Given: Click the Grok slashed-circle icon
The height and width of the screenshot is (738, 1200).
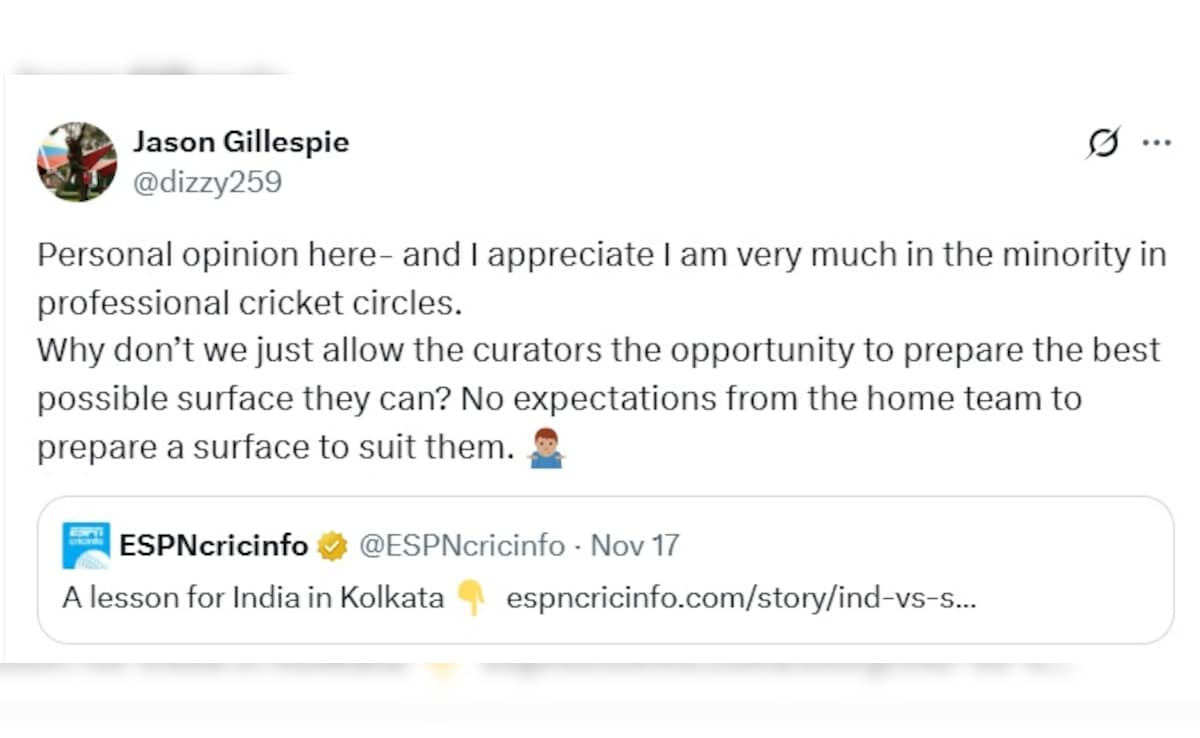Looking at the screenshot, I should pos(1103,143).
